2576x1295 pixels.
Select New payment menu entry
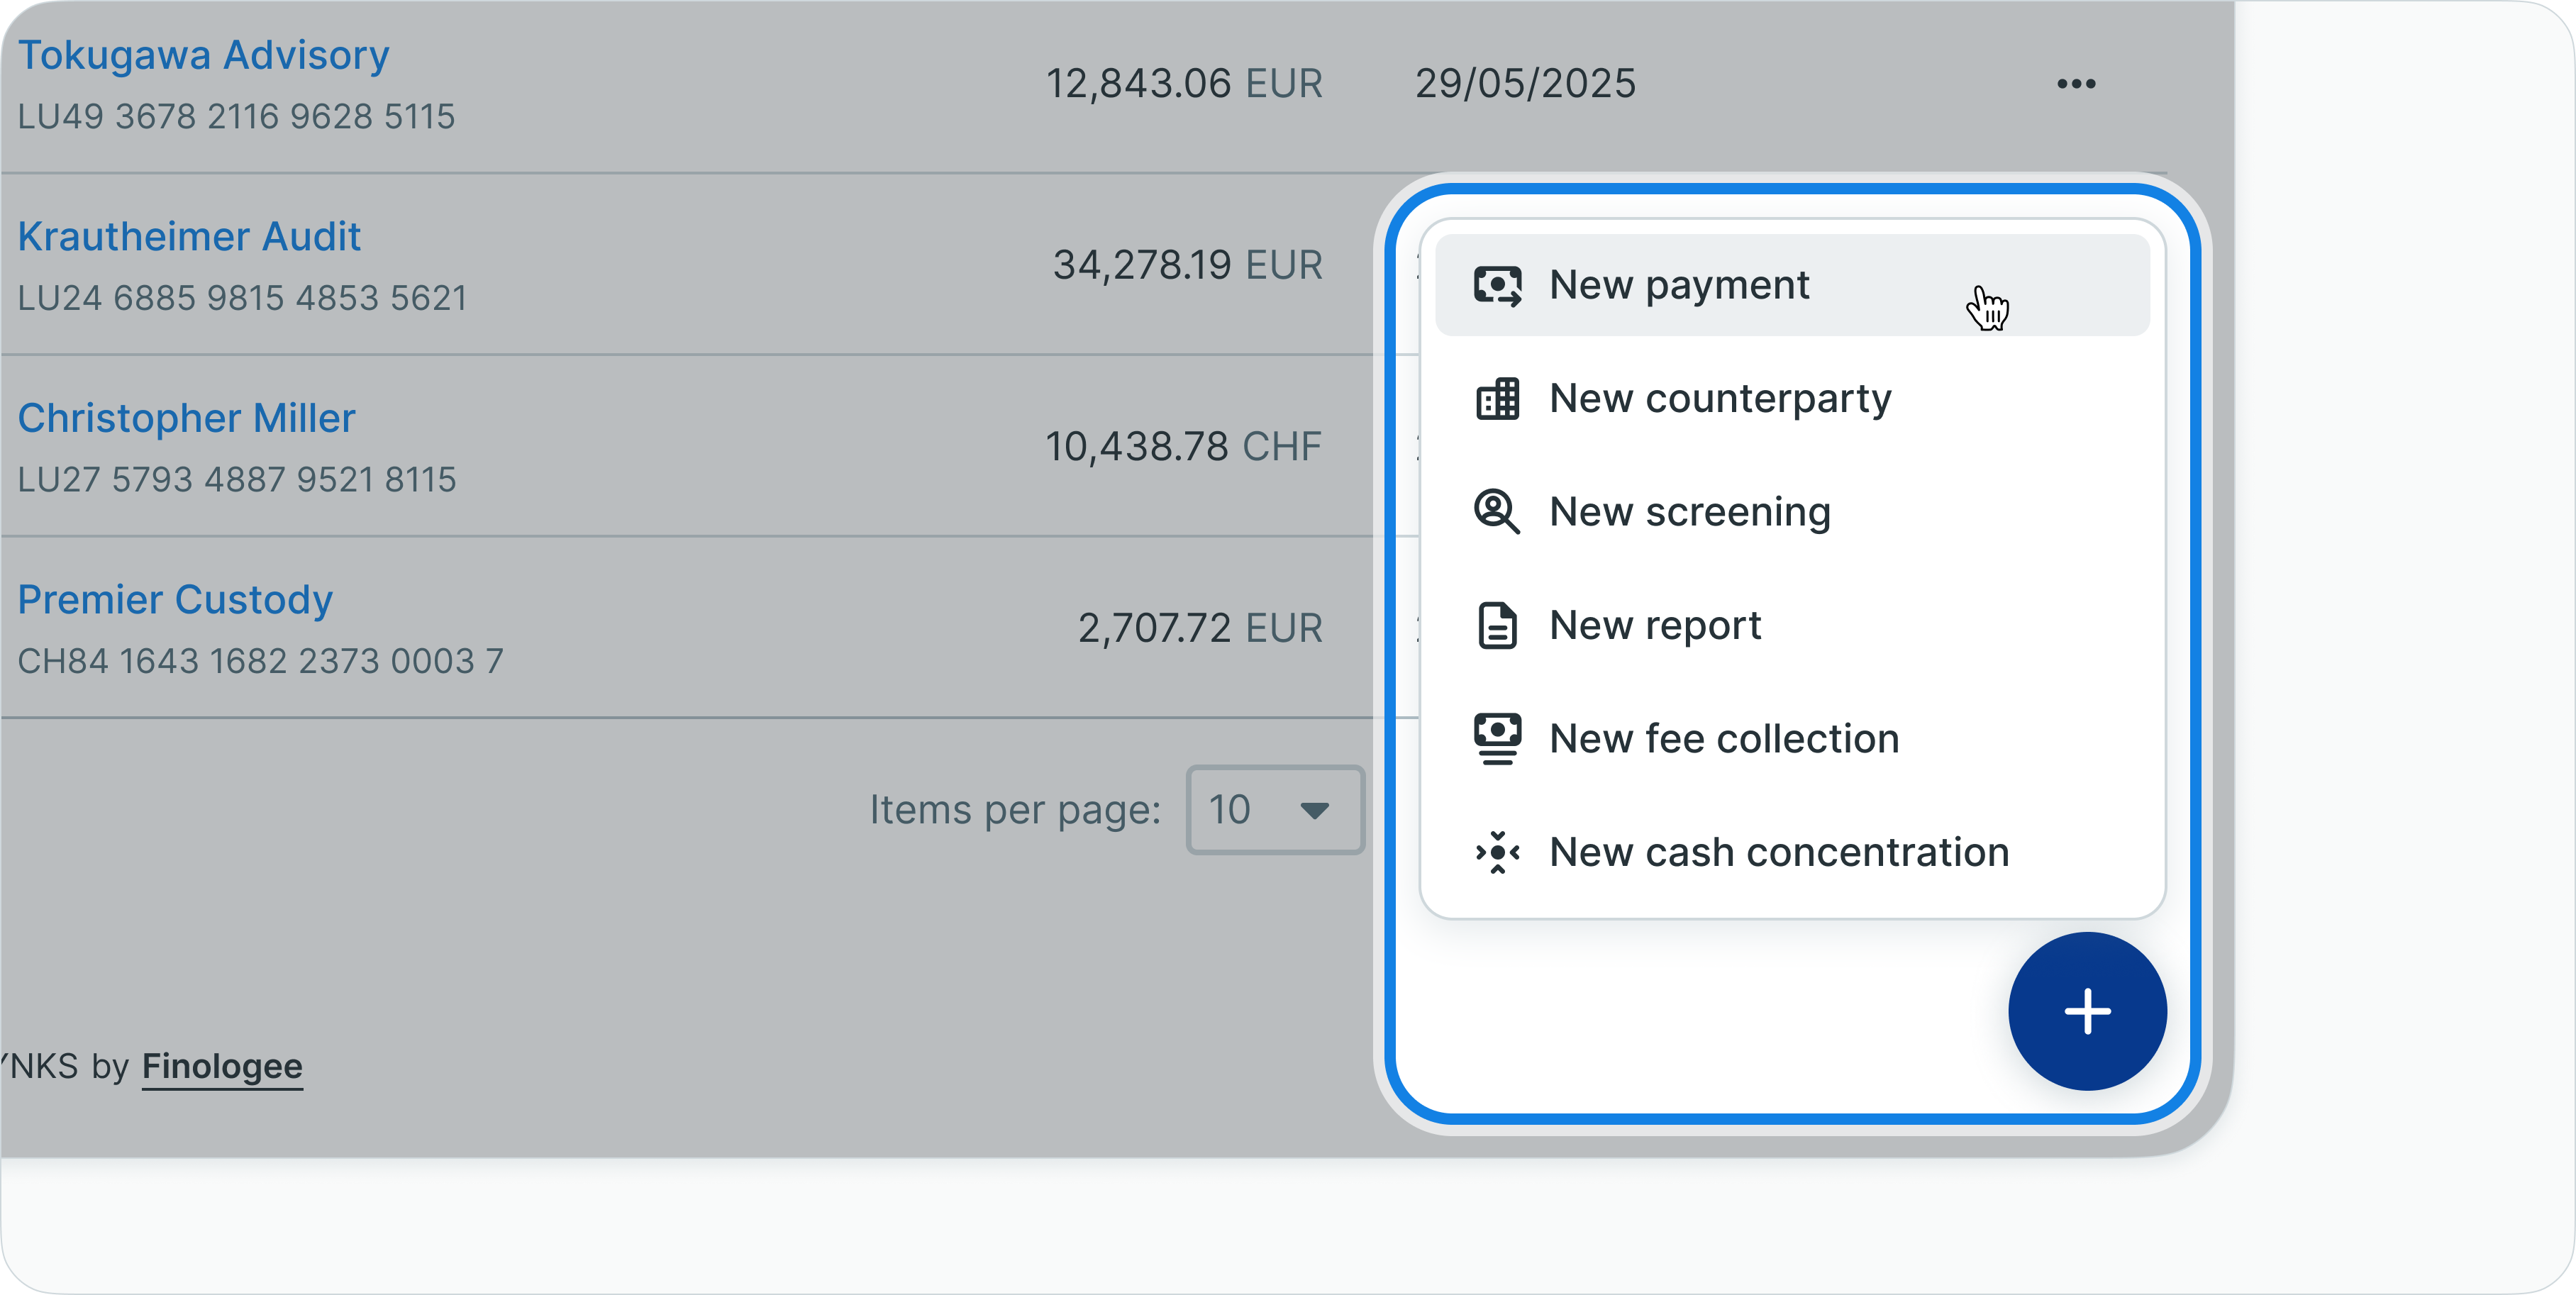tap(1679, 286)
